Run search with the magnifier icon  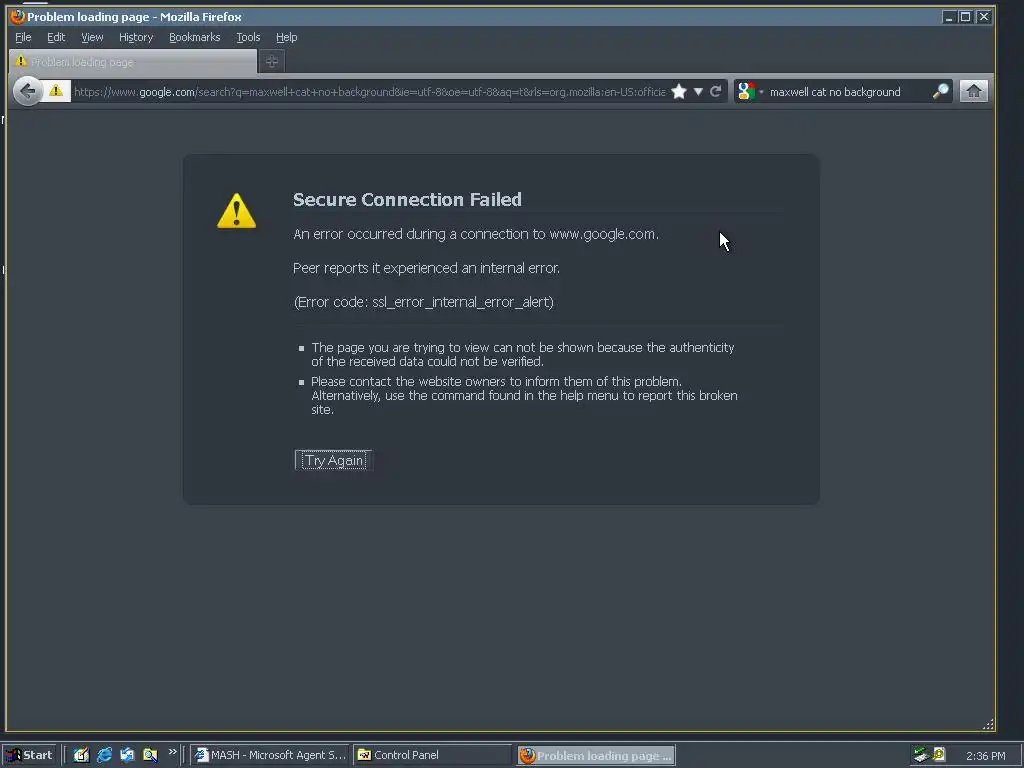[x=940, y=91]
